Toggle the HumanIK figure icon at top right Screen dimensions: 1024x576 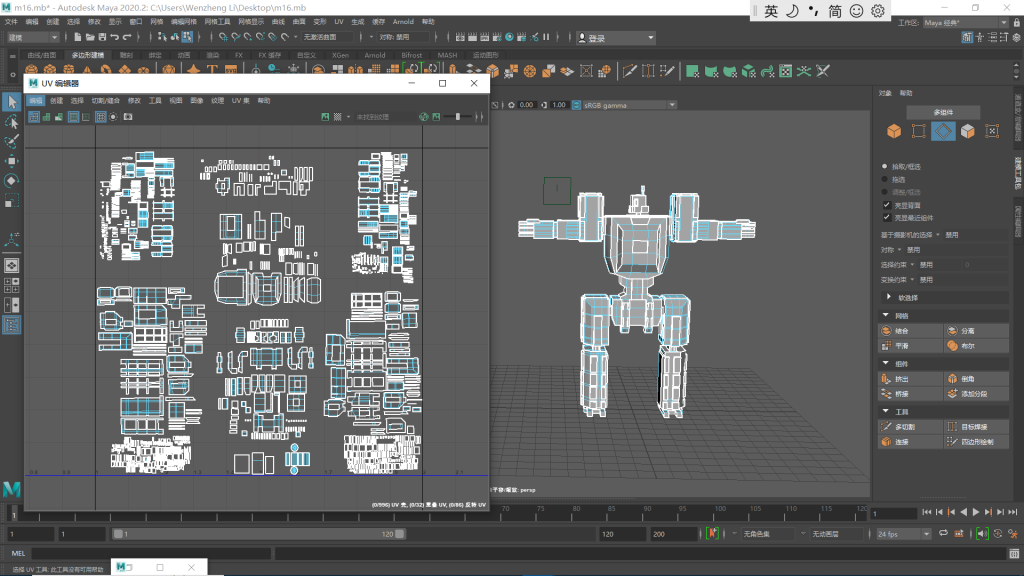[x=980, y=38]
